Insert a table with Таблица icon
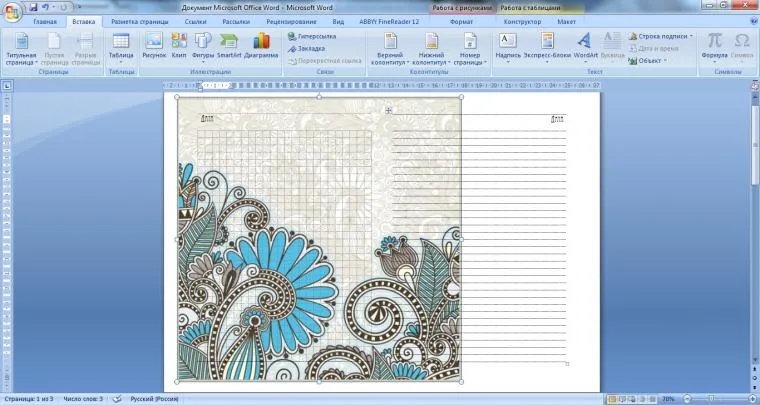 pos(121,47)
